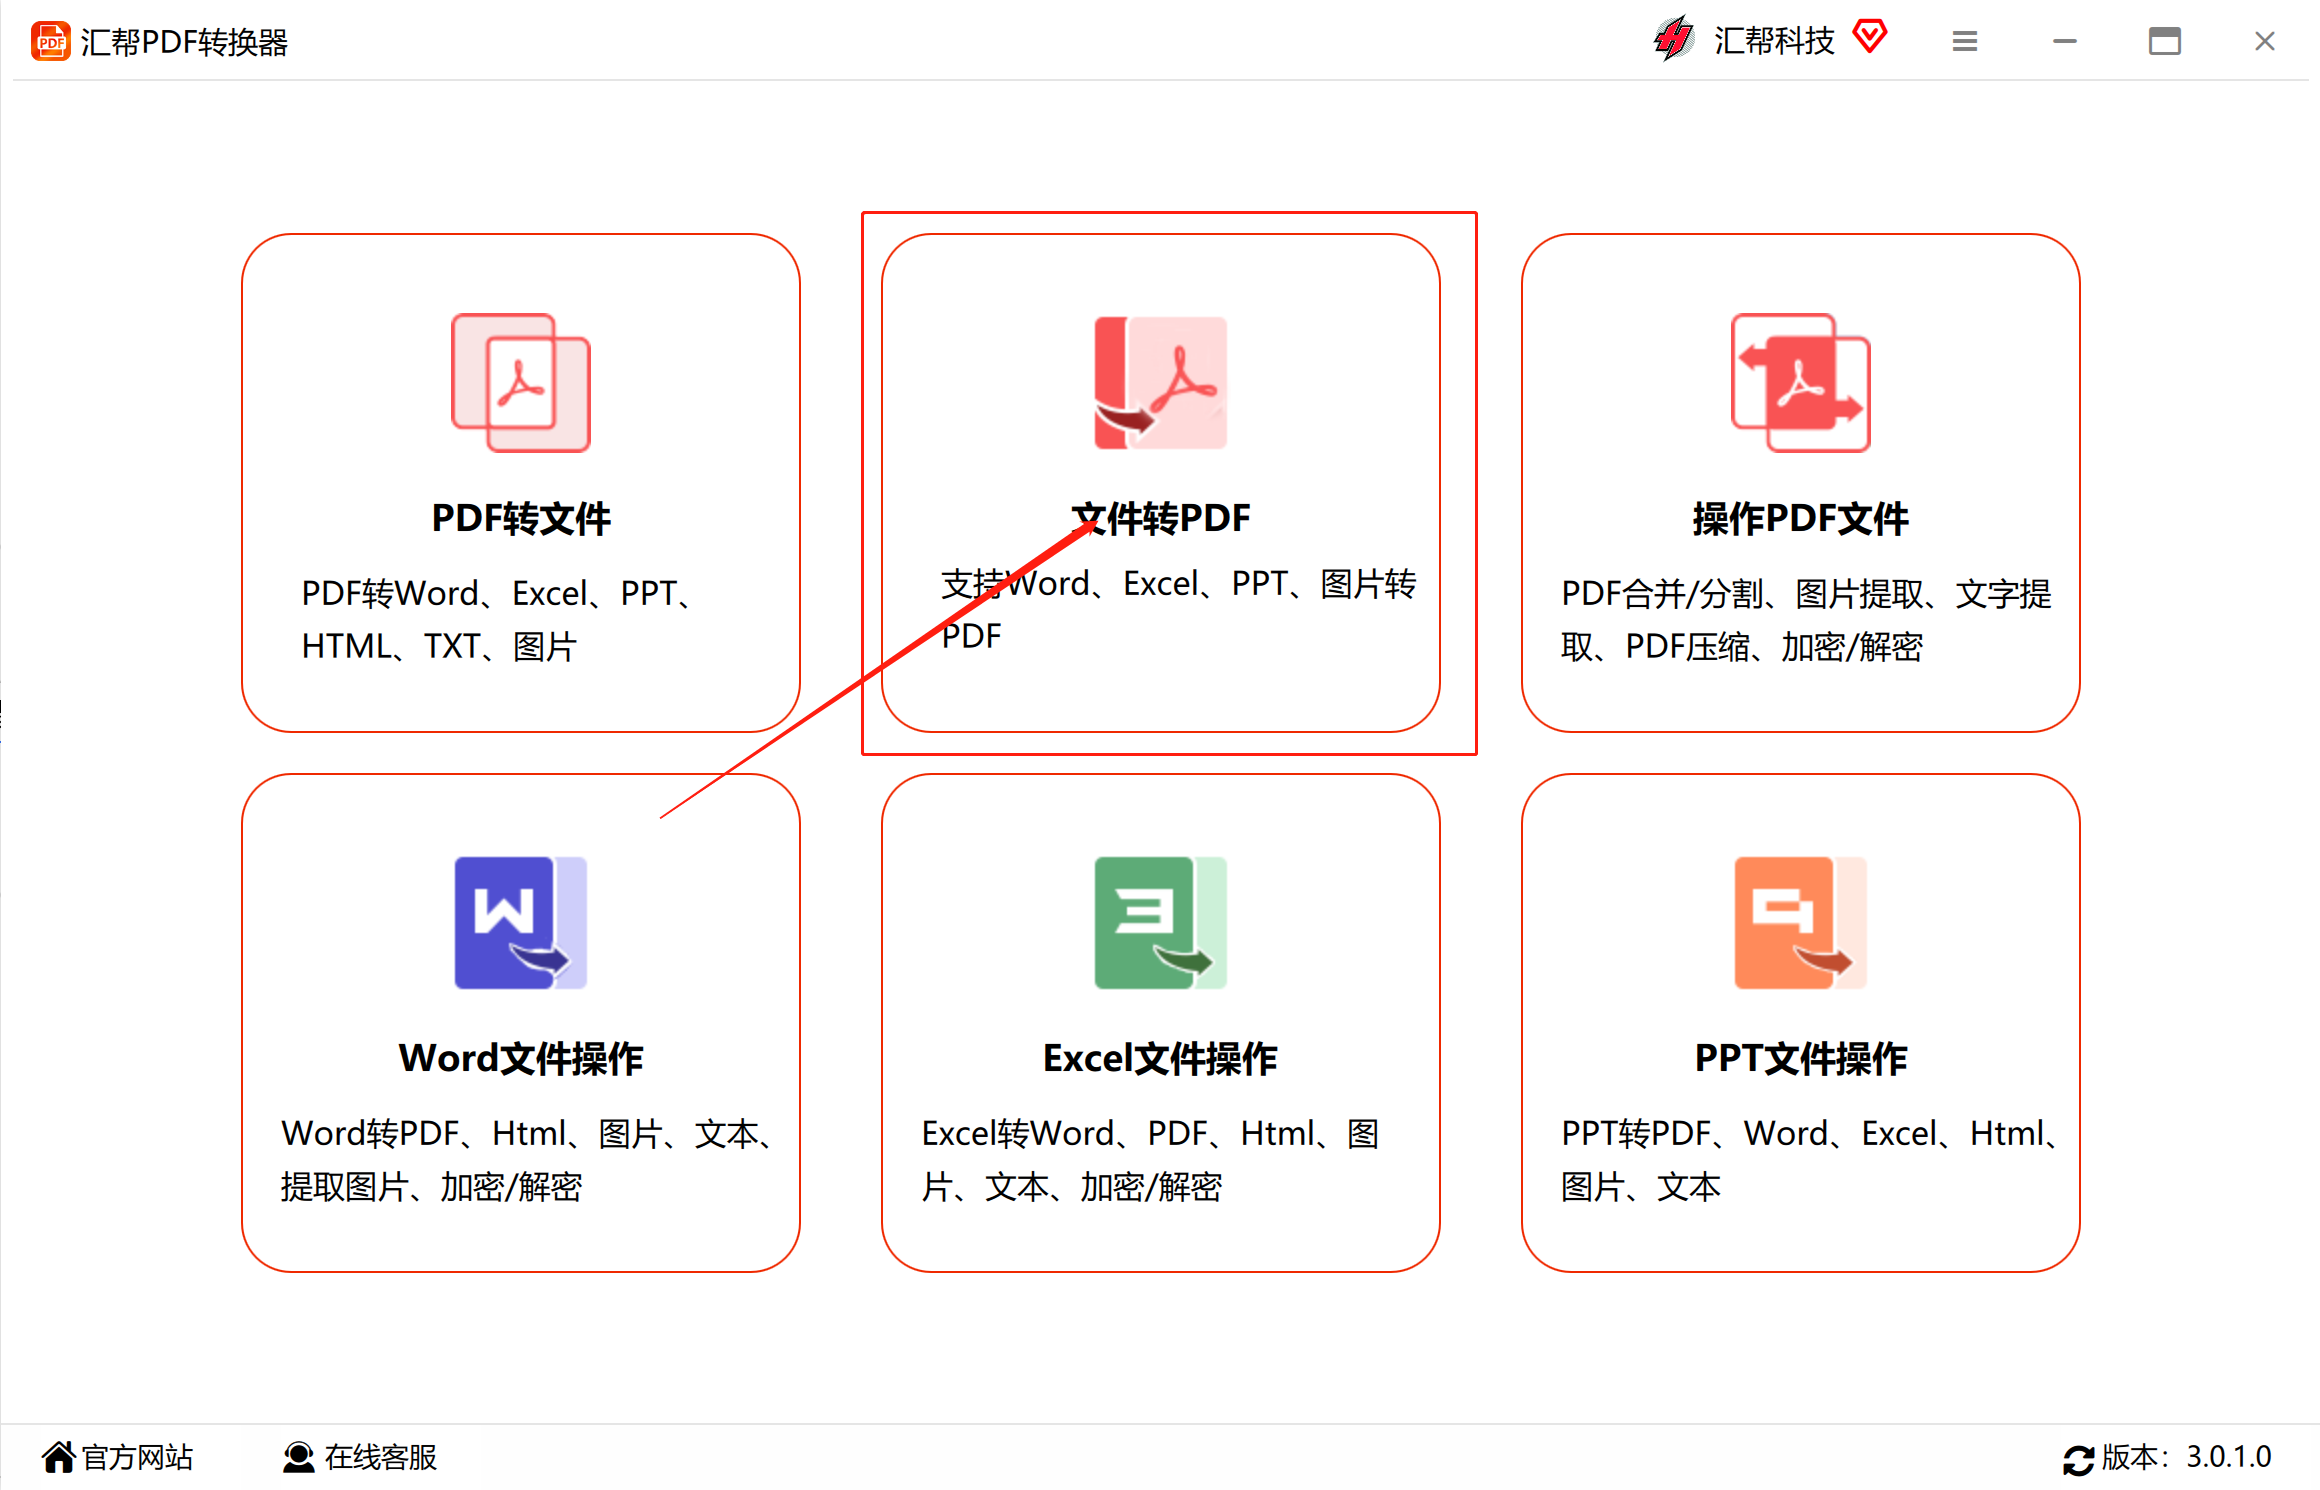Click the Excel文件操作 card icon

point(1160,923)
